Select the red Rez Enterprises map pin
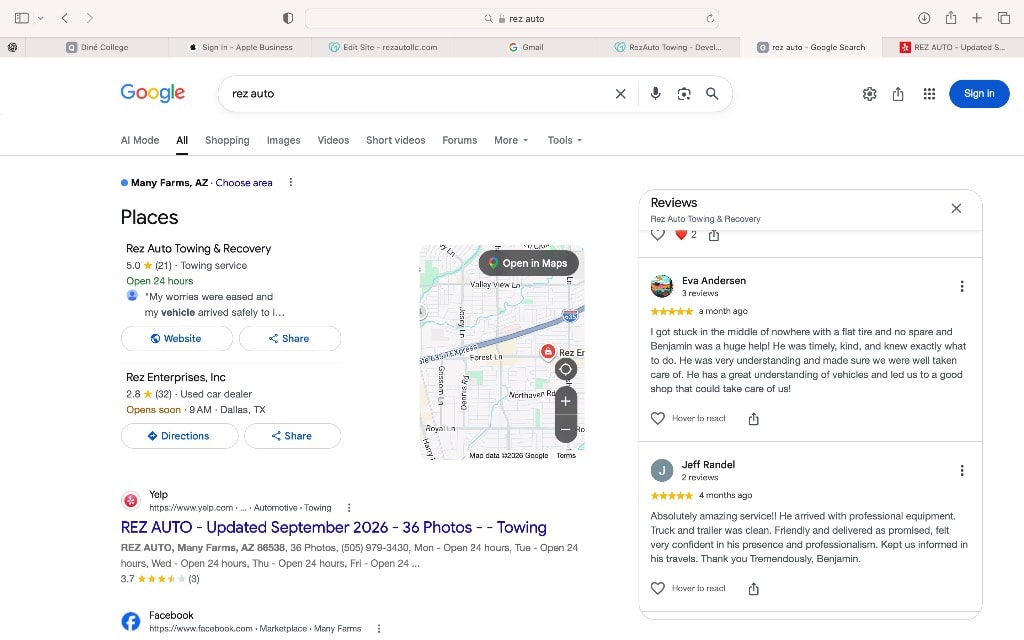Viewport: 1024px width, 640px height. (x=548, y=351)
